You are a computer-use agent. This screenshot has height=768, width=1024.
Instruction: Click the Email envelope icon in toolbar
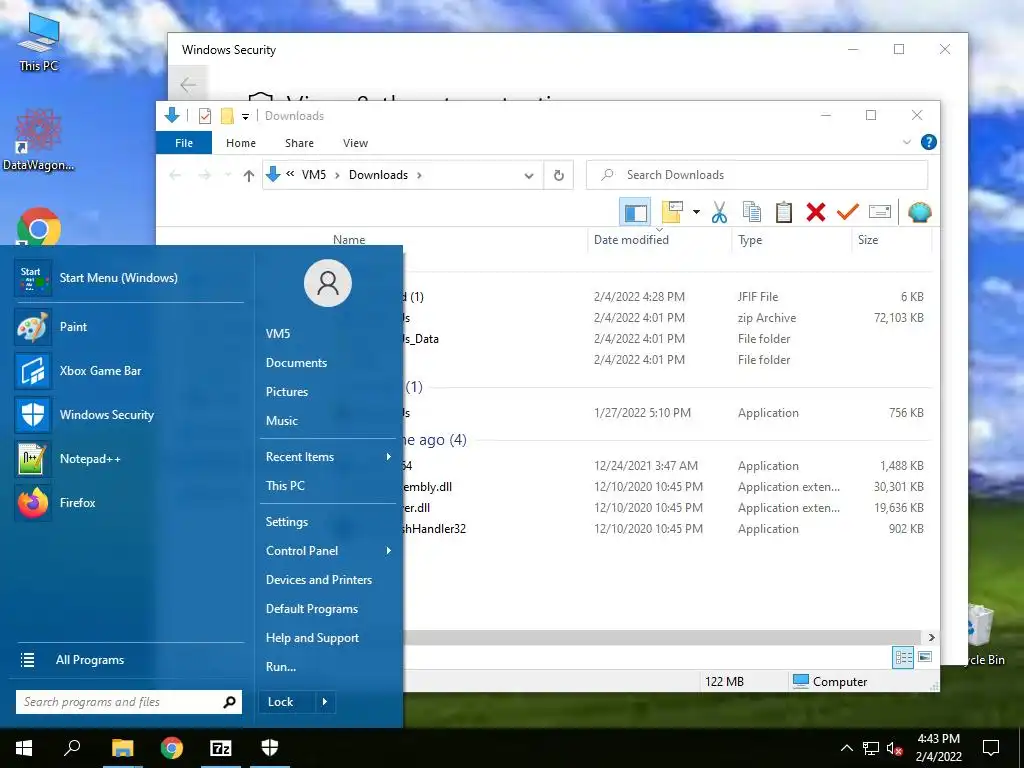(x=880, y=212)
